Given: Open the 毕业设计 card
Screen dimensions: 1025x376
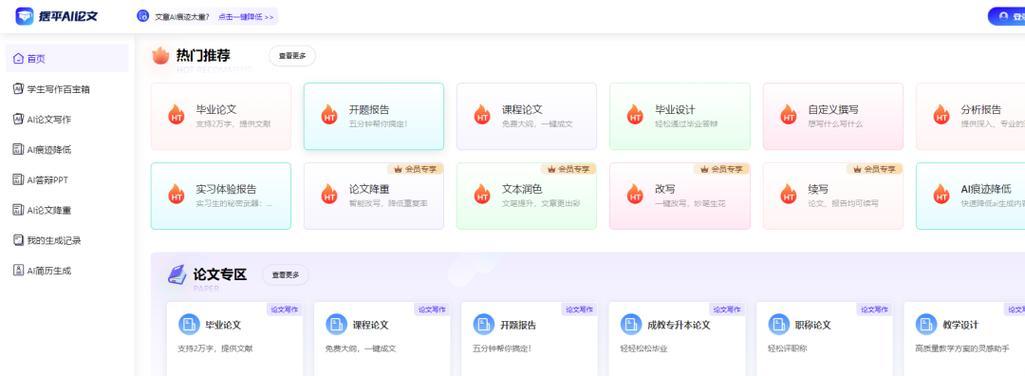Looking at the screenshot, I should [x=680, y=116].
